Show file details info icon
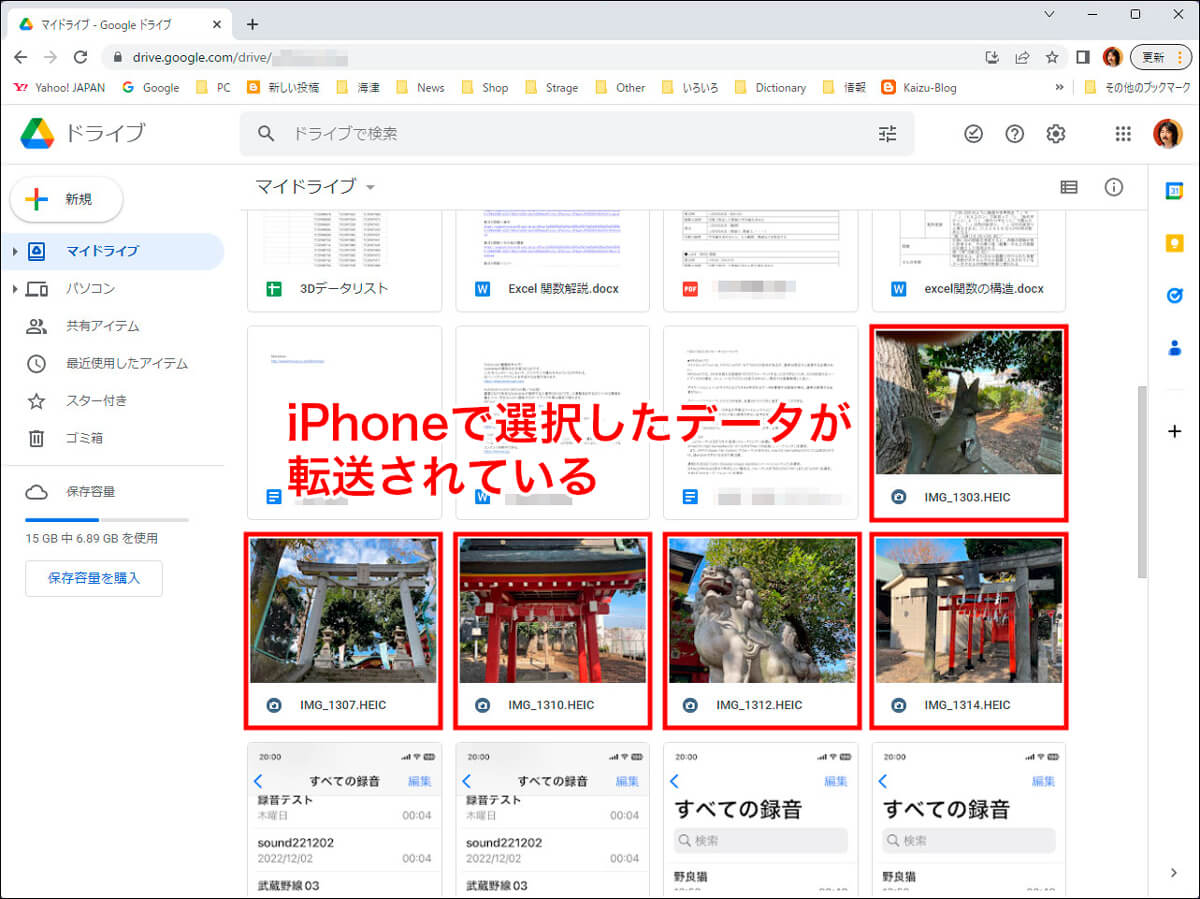Viewport: 1200px width, 899px height. pos(1113,187)
